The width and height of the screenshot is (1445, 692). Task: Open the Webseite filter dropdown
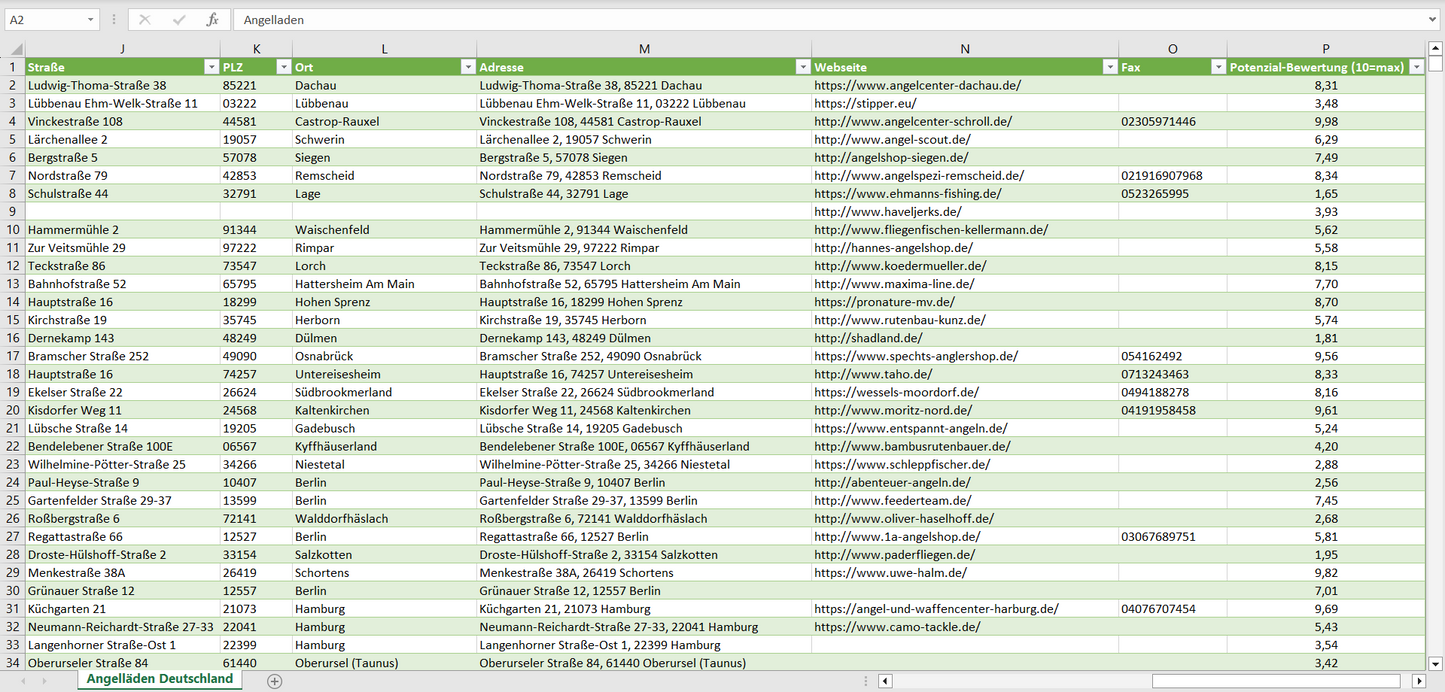pyautogui.click(x=1109, y=67)
